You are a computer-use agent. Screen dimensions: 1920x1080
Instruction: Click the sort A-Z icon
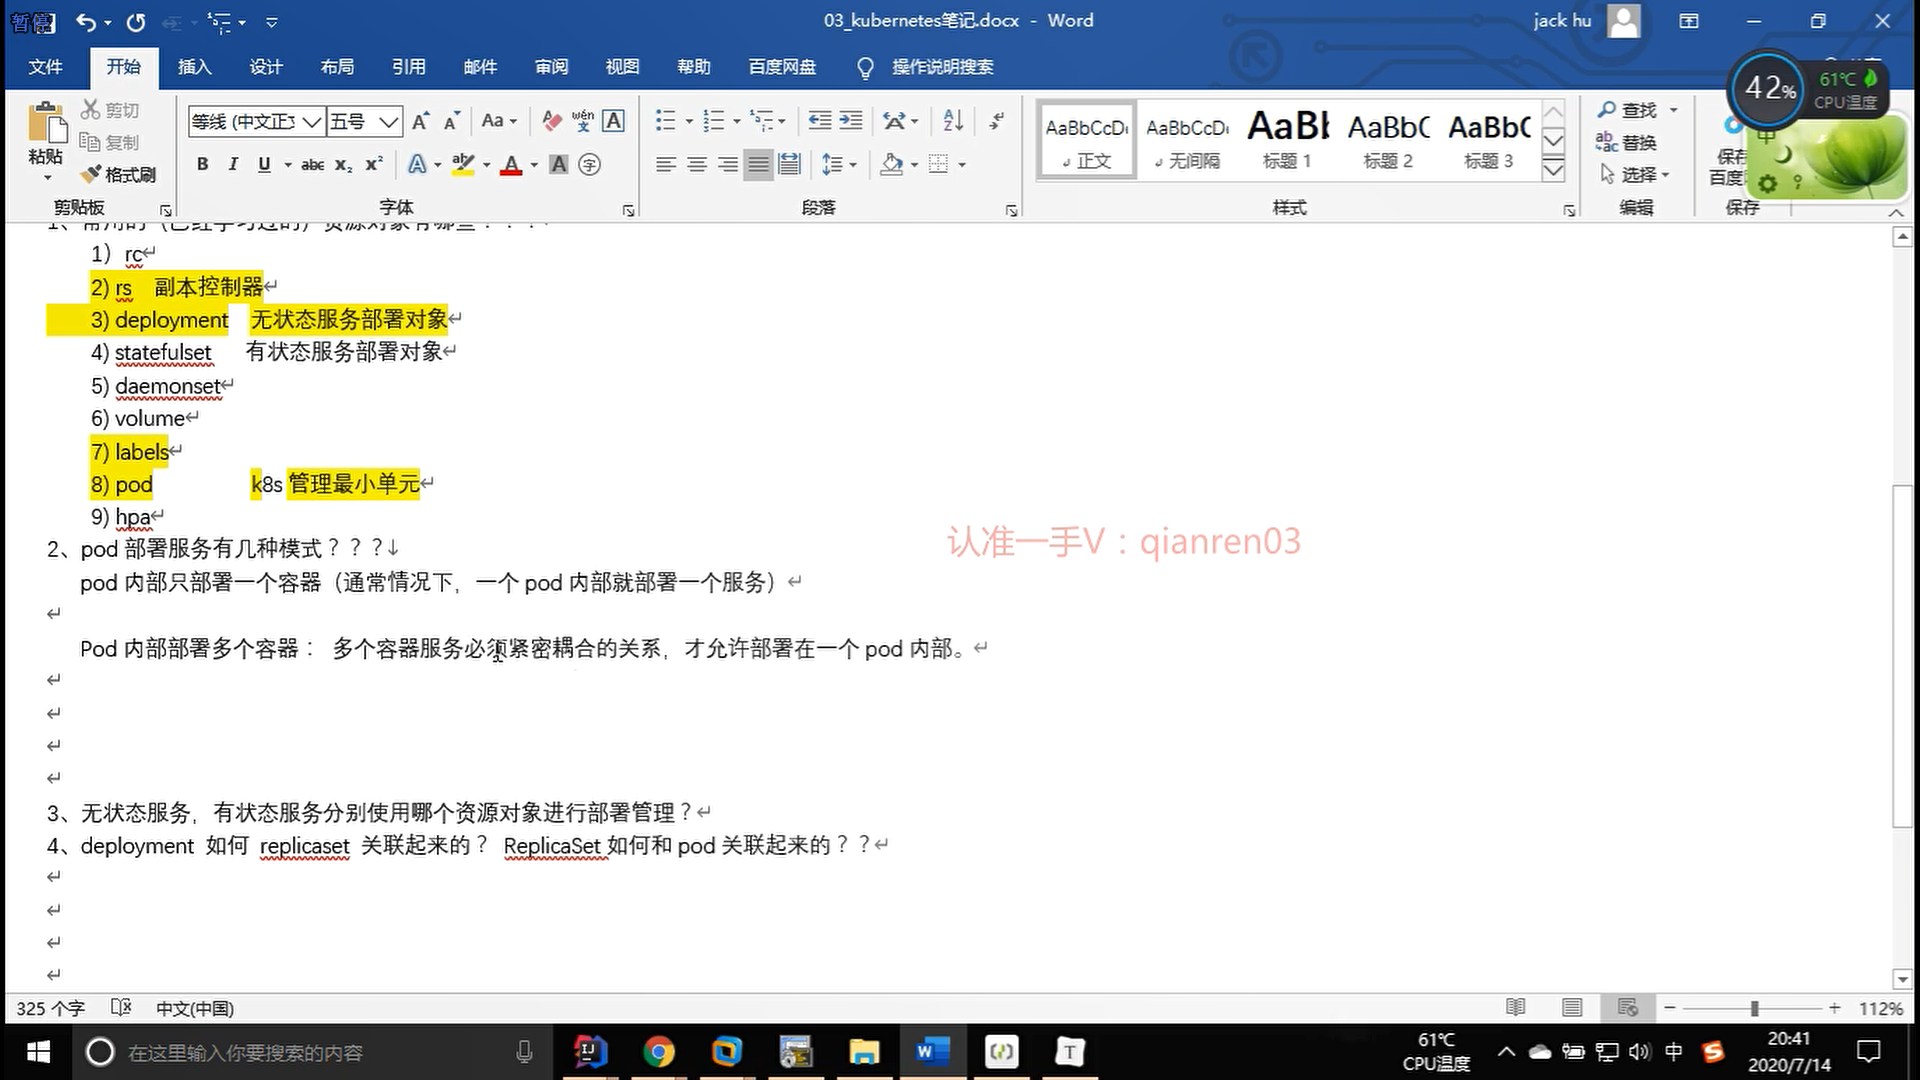(953, 121)
